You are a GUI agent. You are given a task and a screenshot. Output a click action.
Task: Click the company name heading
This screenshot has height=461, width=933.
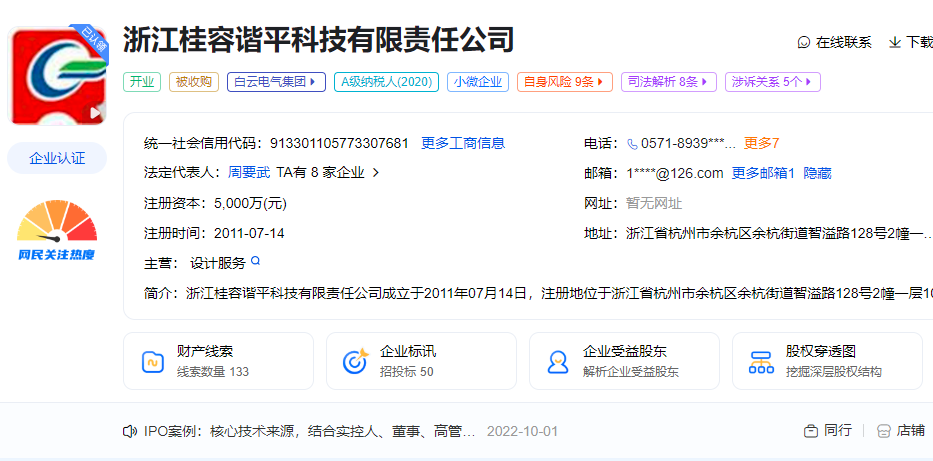coord(318,41)
